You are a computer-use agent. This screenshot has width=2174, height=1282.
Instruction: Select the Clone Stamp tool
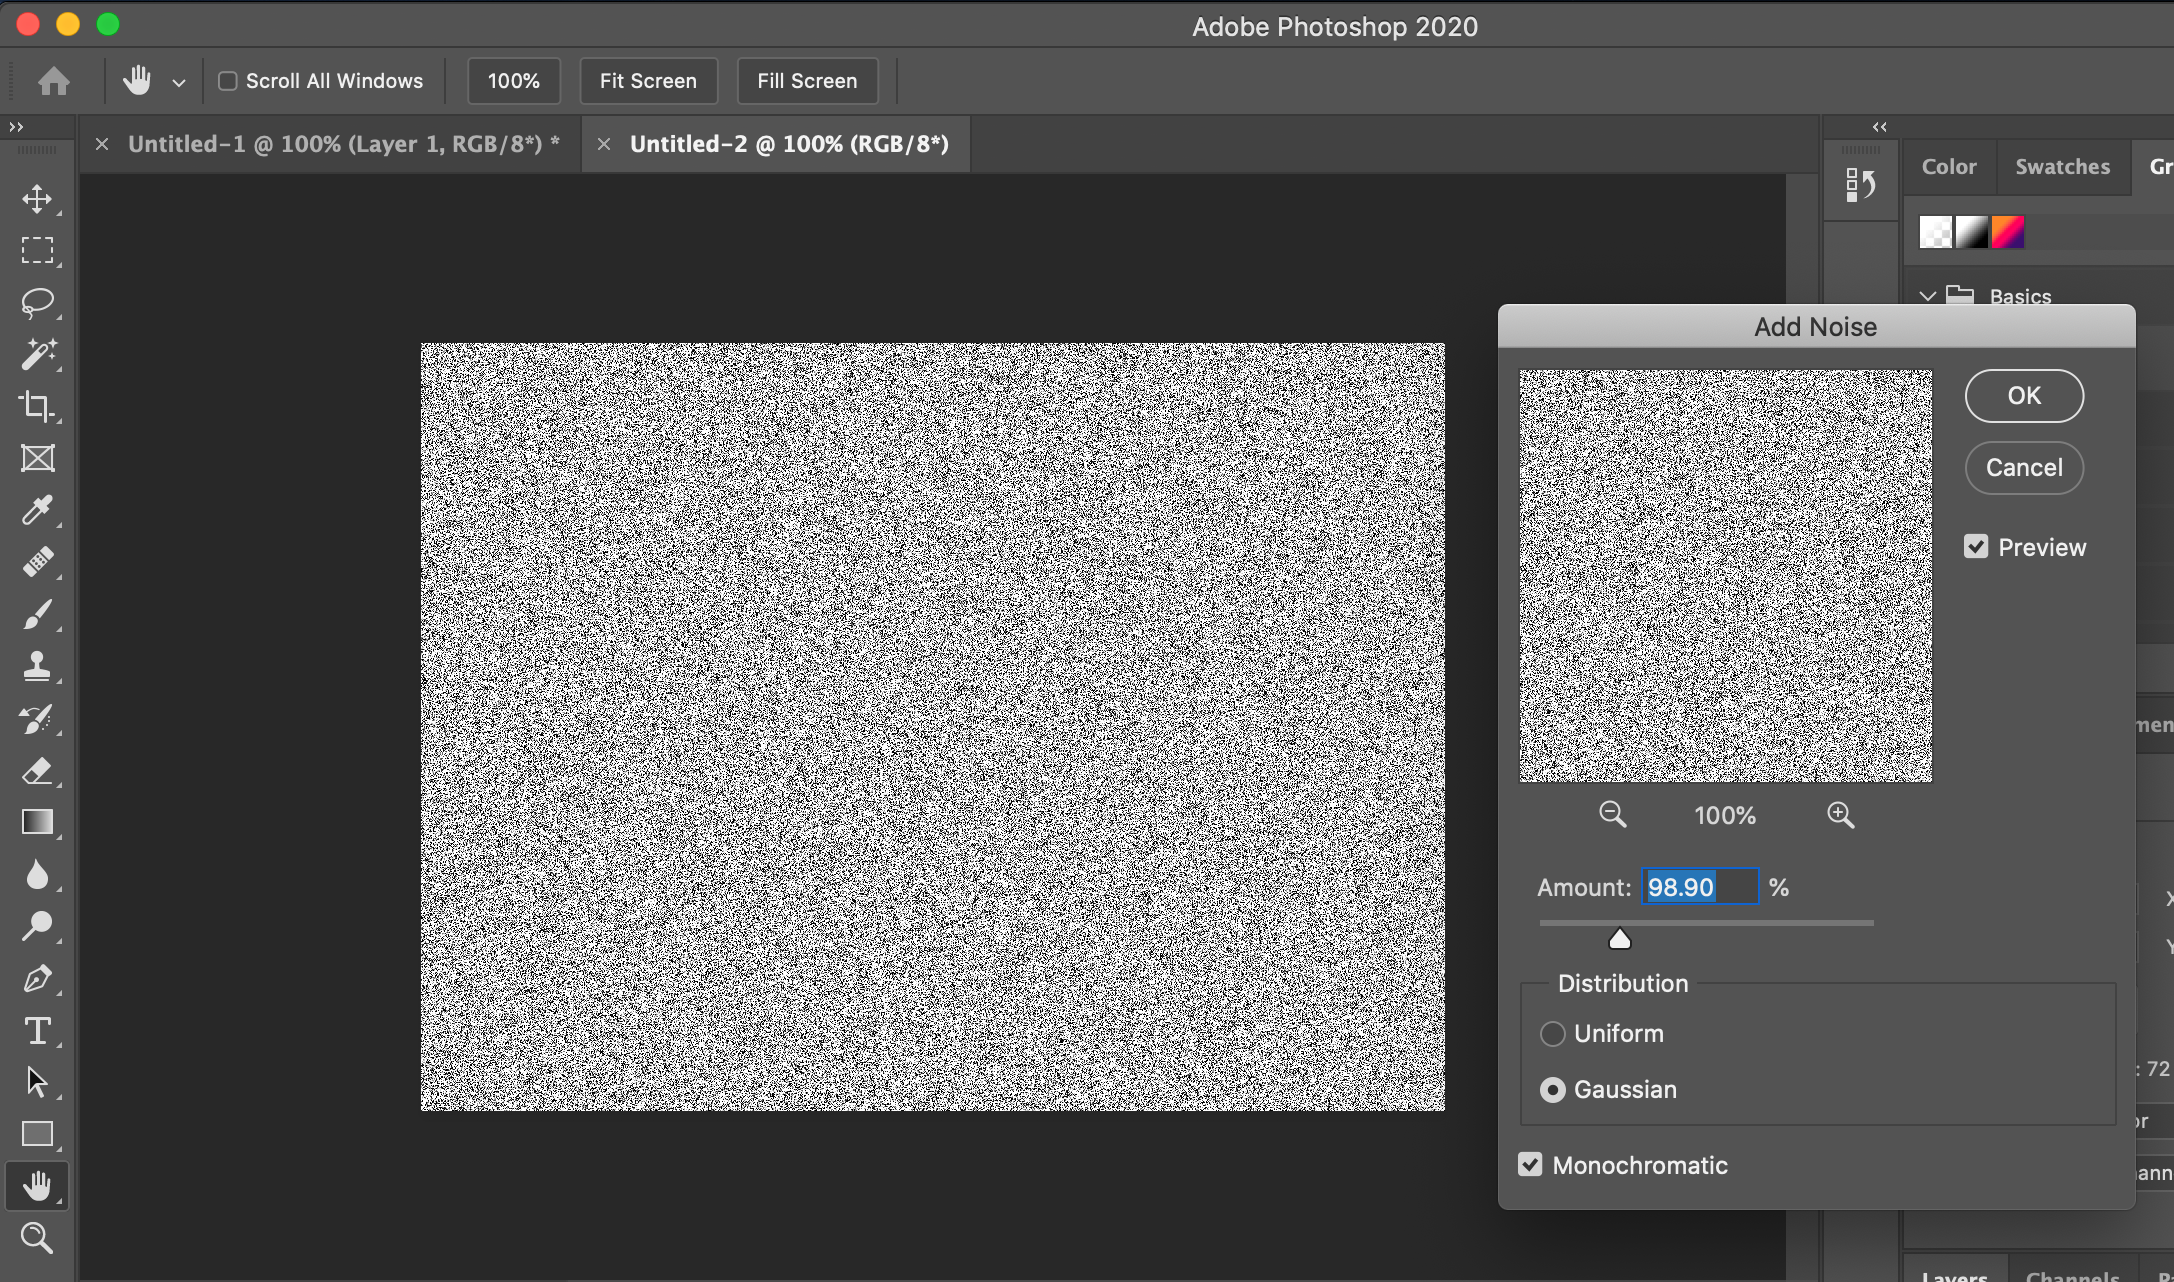[x=37, y=666]
